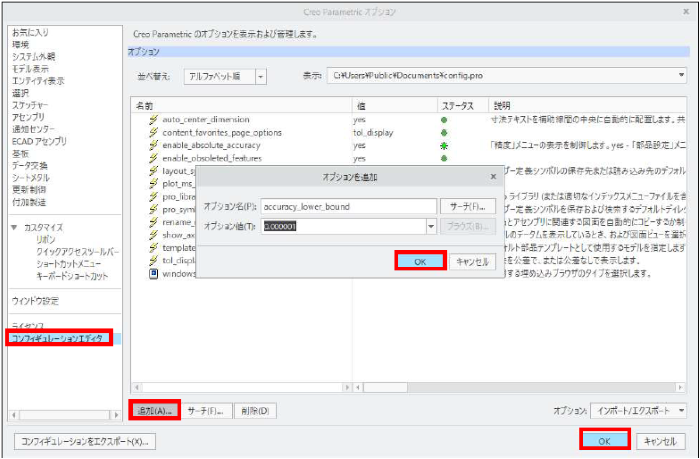Click the ステータス column header
Image resolution: width=700 pixels, height=459 pixels.
[x=463, y=106]
